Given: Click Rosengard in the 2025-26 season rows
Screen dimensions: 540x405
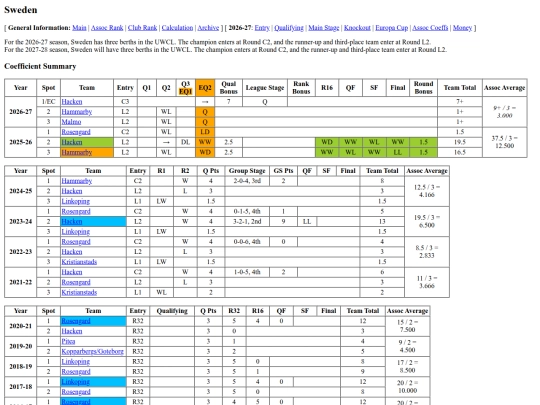Looking at the screenshot, I should tap(76, 132).
